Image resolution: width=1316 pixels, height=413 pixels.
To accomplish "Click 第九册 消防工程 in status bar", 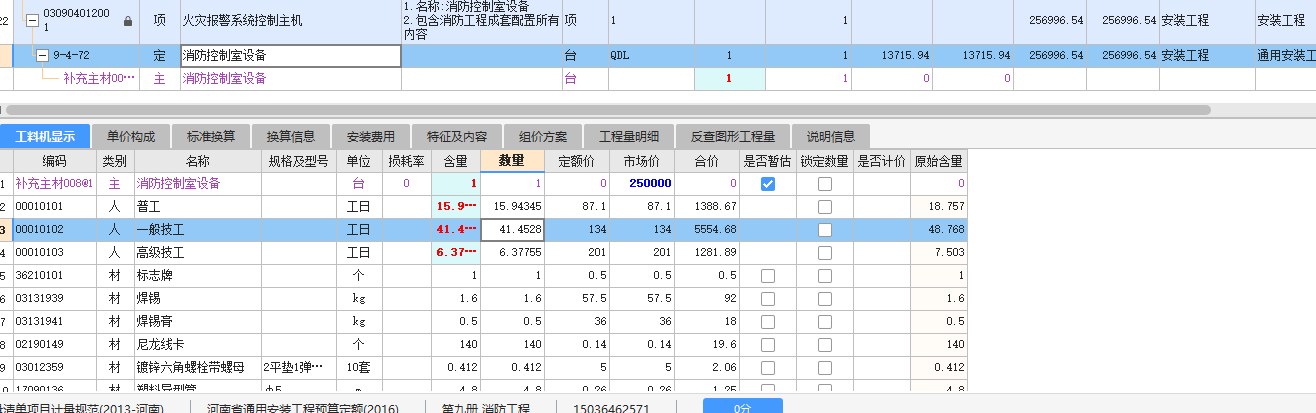I will pyautogui.click(x=486, y=408).
